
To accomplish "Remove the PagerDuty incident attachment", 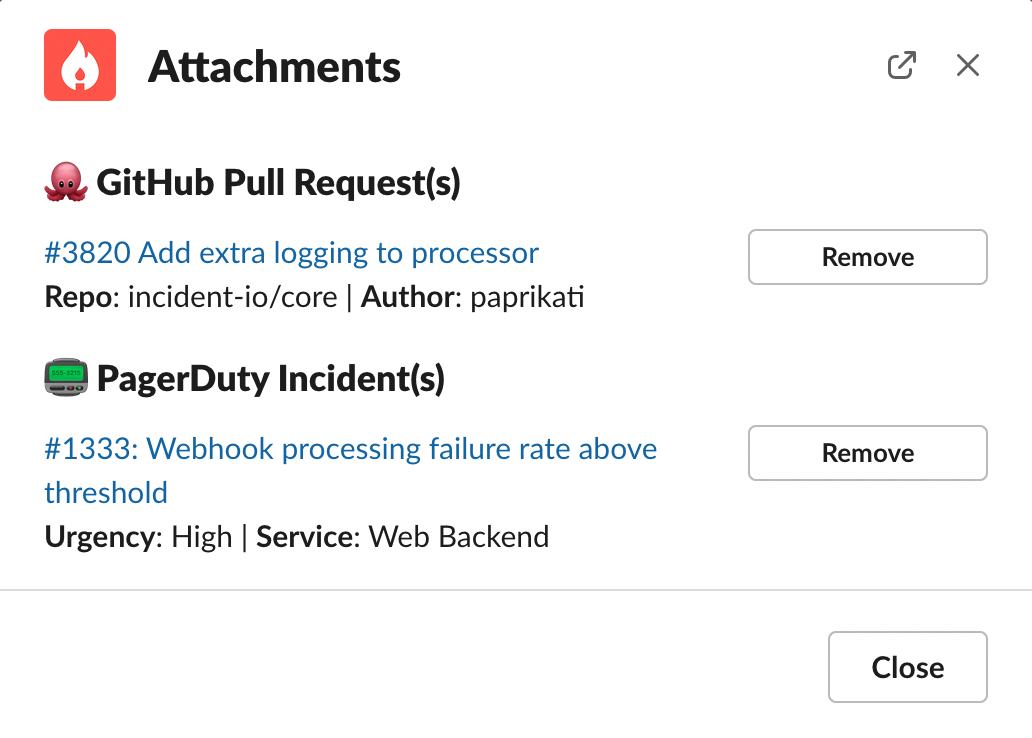I will tap(867, 453).
